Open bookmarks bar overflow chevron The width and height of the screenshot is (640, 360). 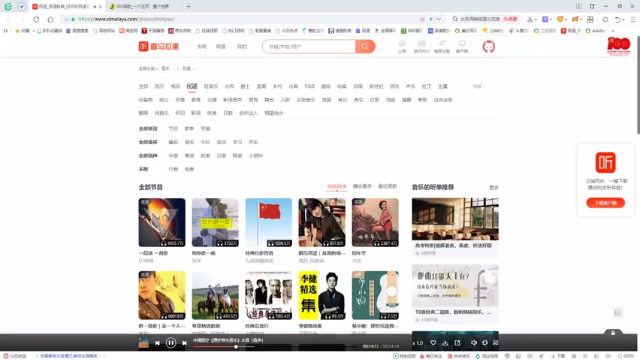click(613, 31)
